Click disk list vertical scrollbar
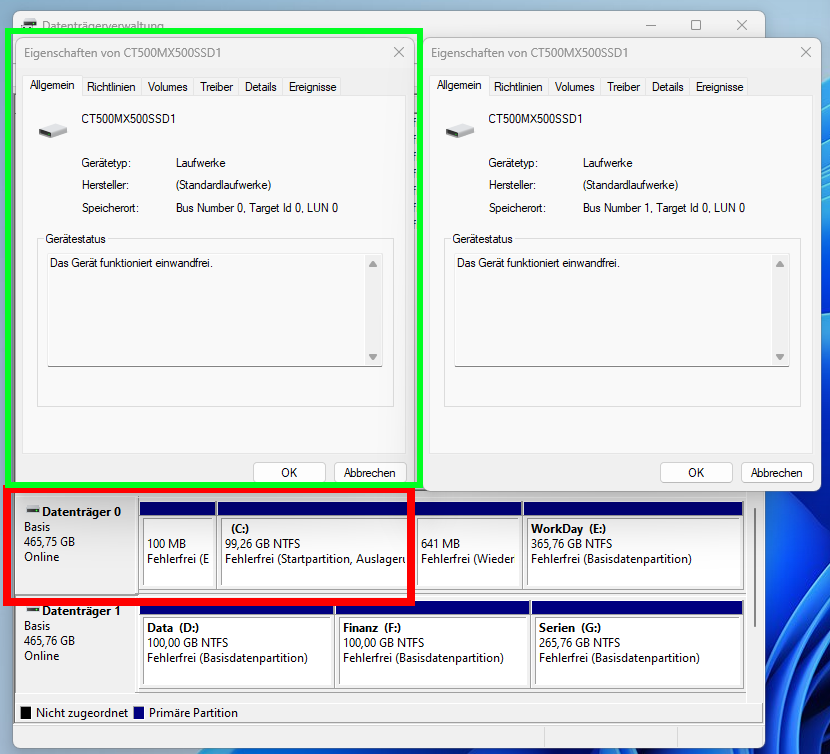This screenshot has height=754, width=830. tap(755, 567)
